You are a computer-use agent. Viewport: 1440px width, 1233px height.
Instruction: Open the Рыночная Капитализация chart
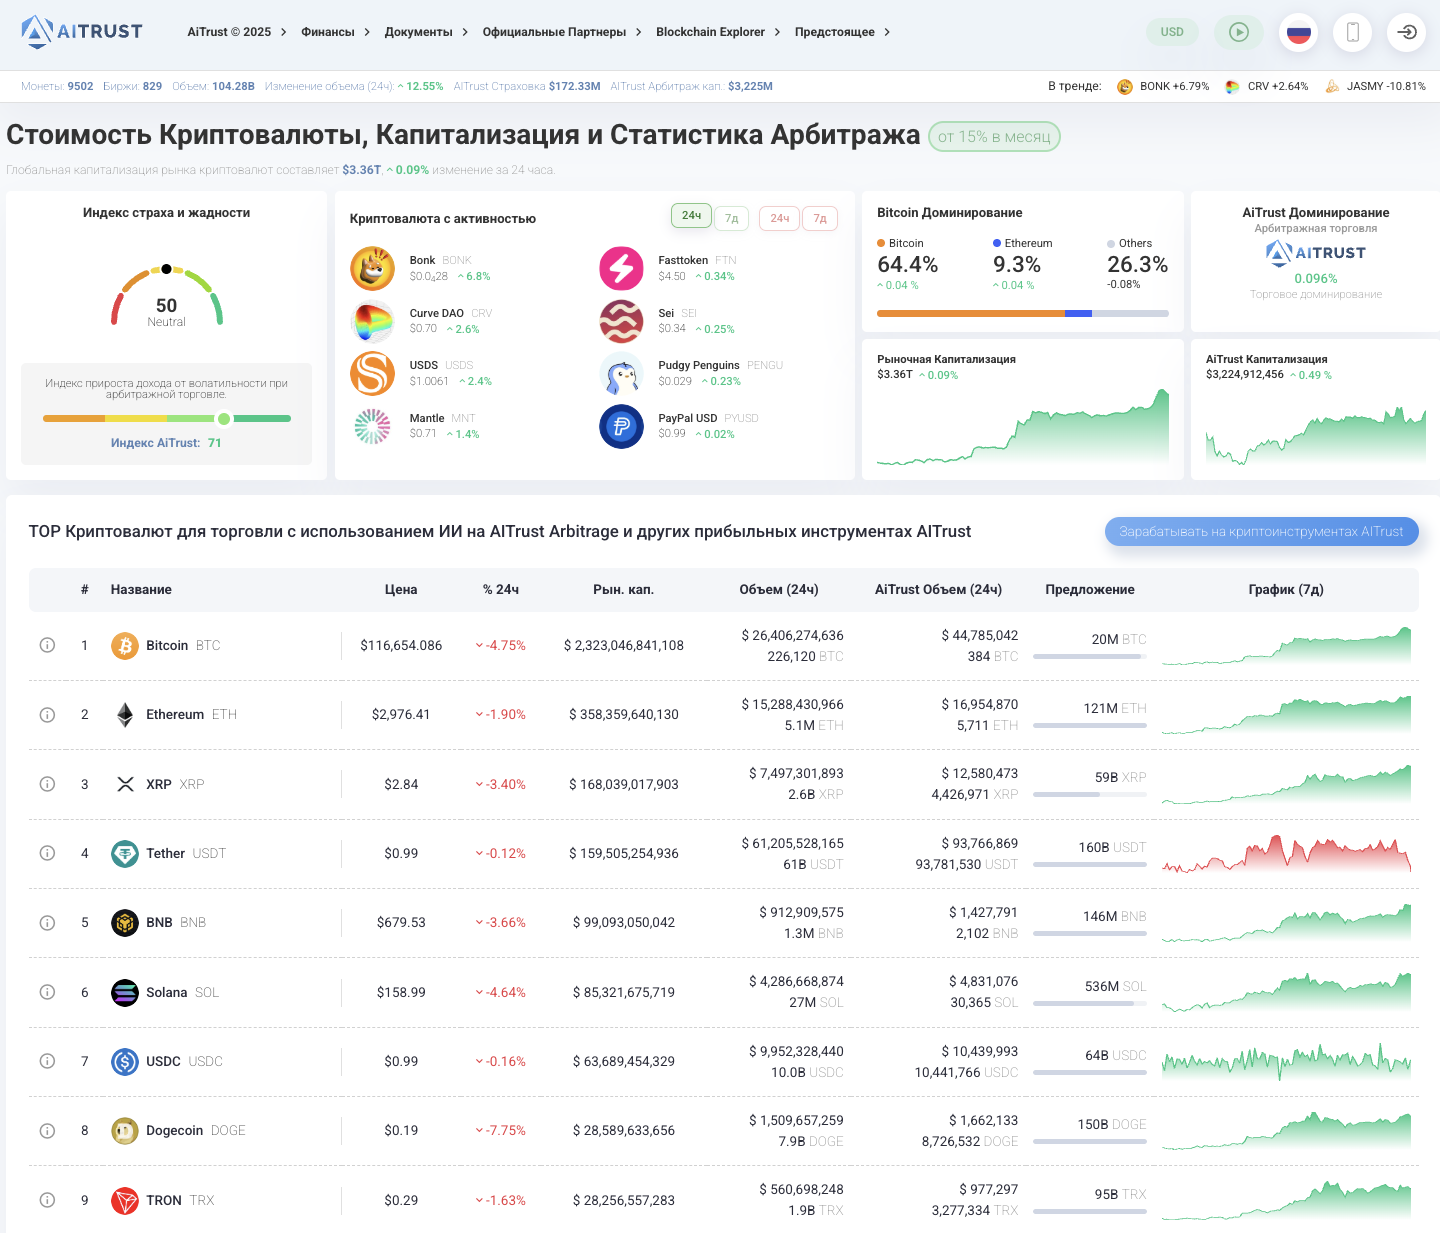pyautogui.click(x=1023, y=428)
